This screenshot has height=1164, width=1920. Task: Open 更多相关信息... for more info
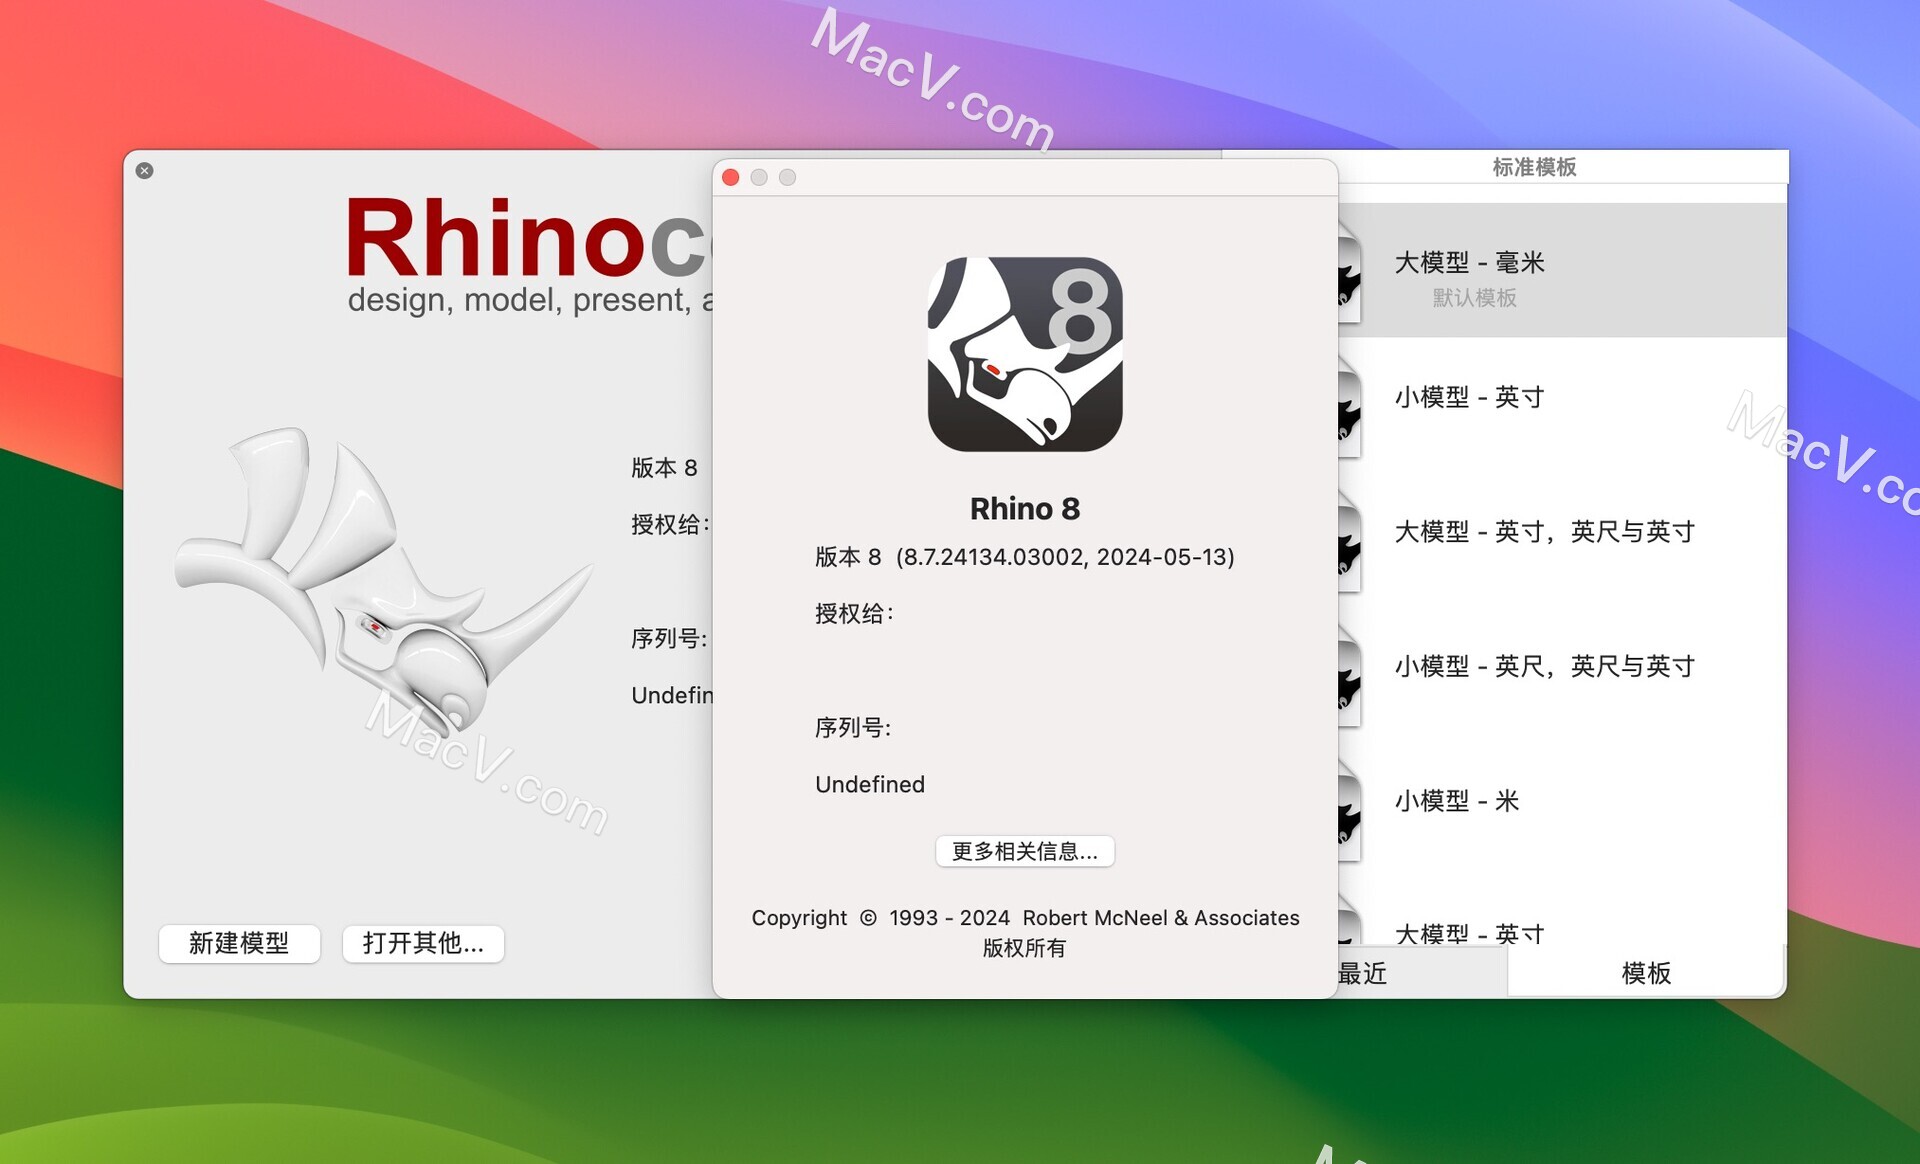[1024, 851]
